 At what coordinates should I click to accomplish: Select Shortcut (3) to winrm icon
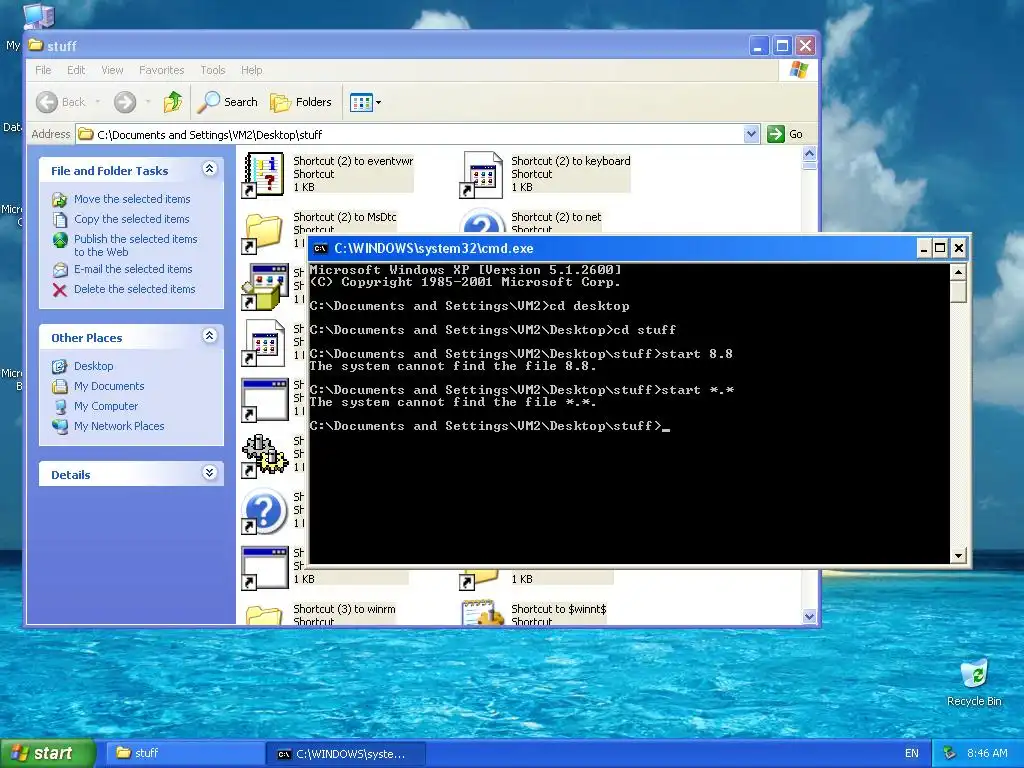click(x=263, y=616)
